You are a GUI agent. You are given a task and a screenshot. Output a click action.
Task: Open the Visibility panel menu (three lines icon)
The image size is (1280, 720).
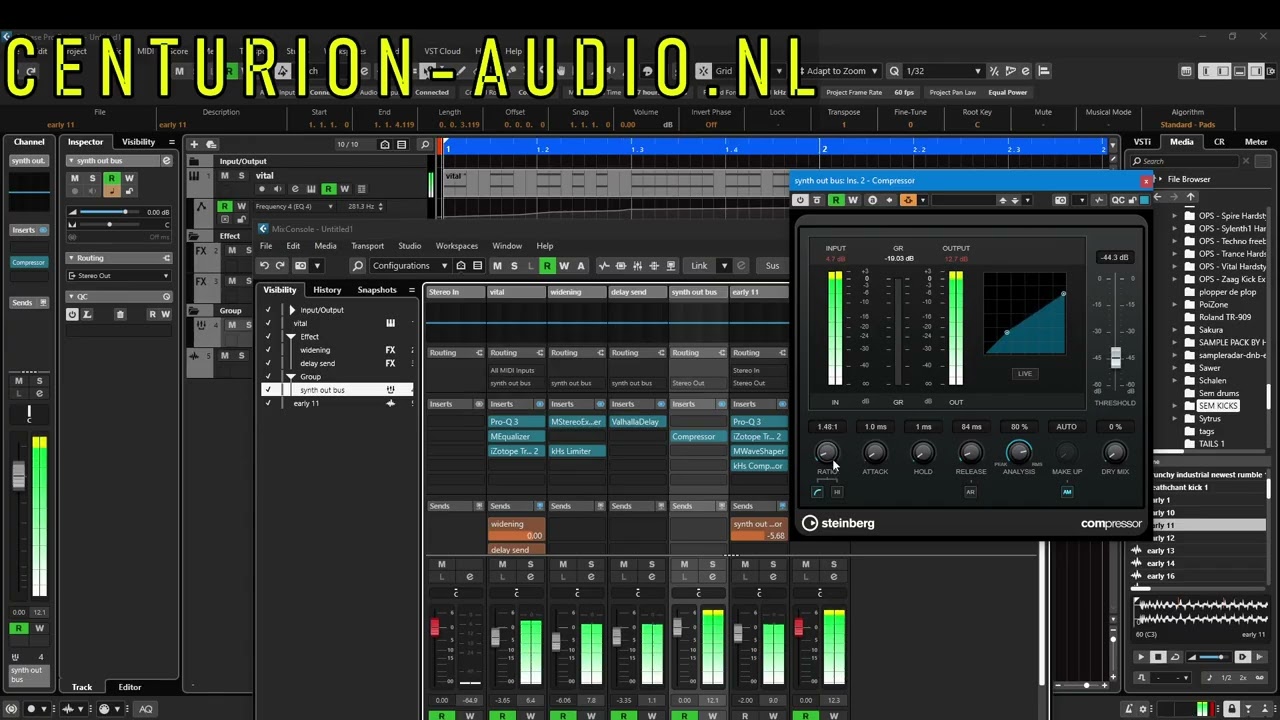(412, 290)
